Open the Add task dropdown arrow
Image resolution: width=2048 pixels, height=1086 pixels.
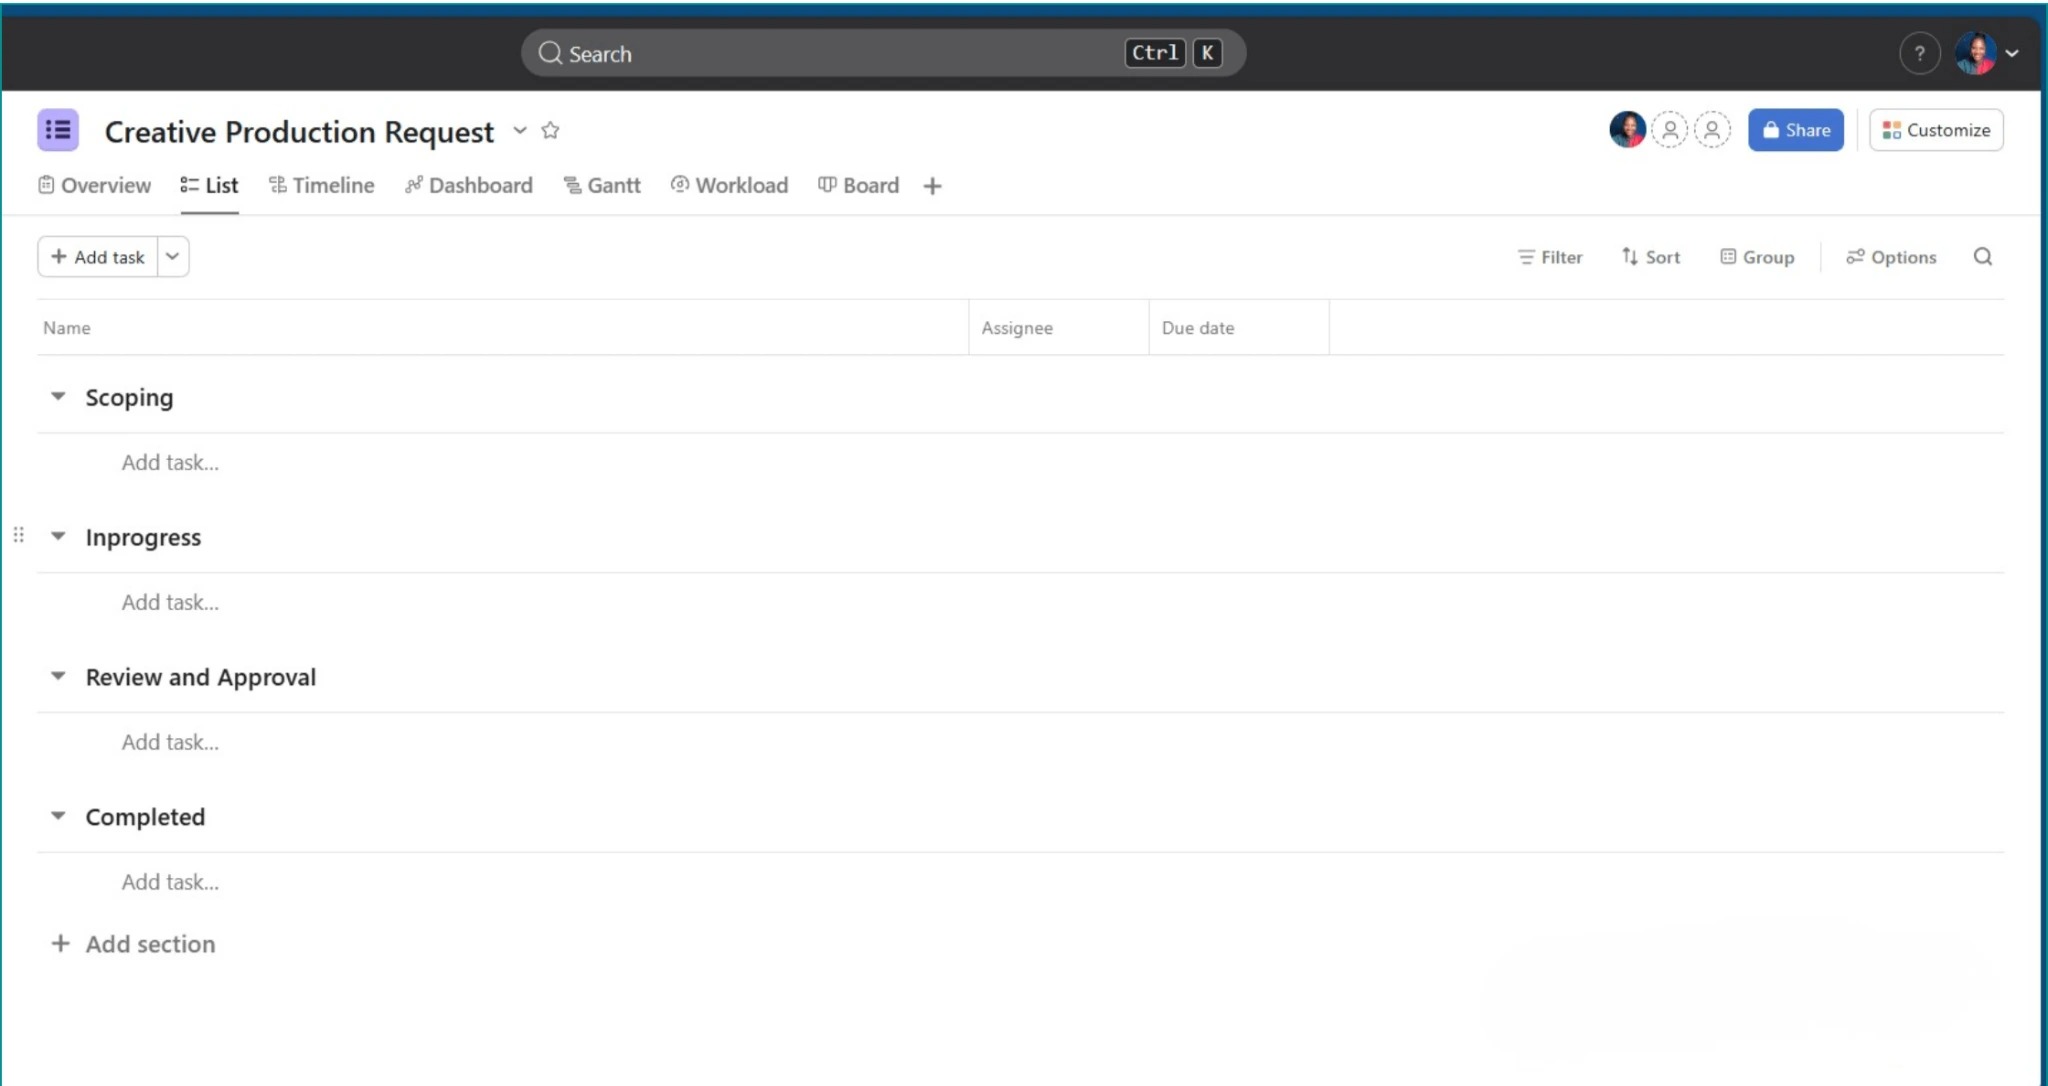172,257
